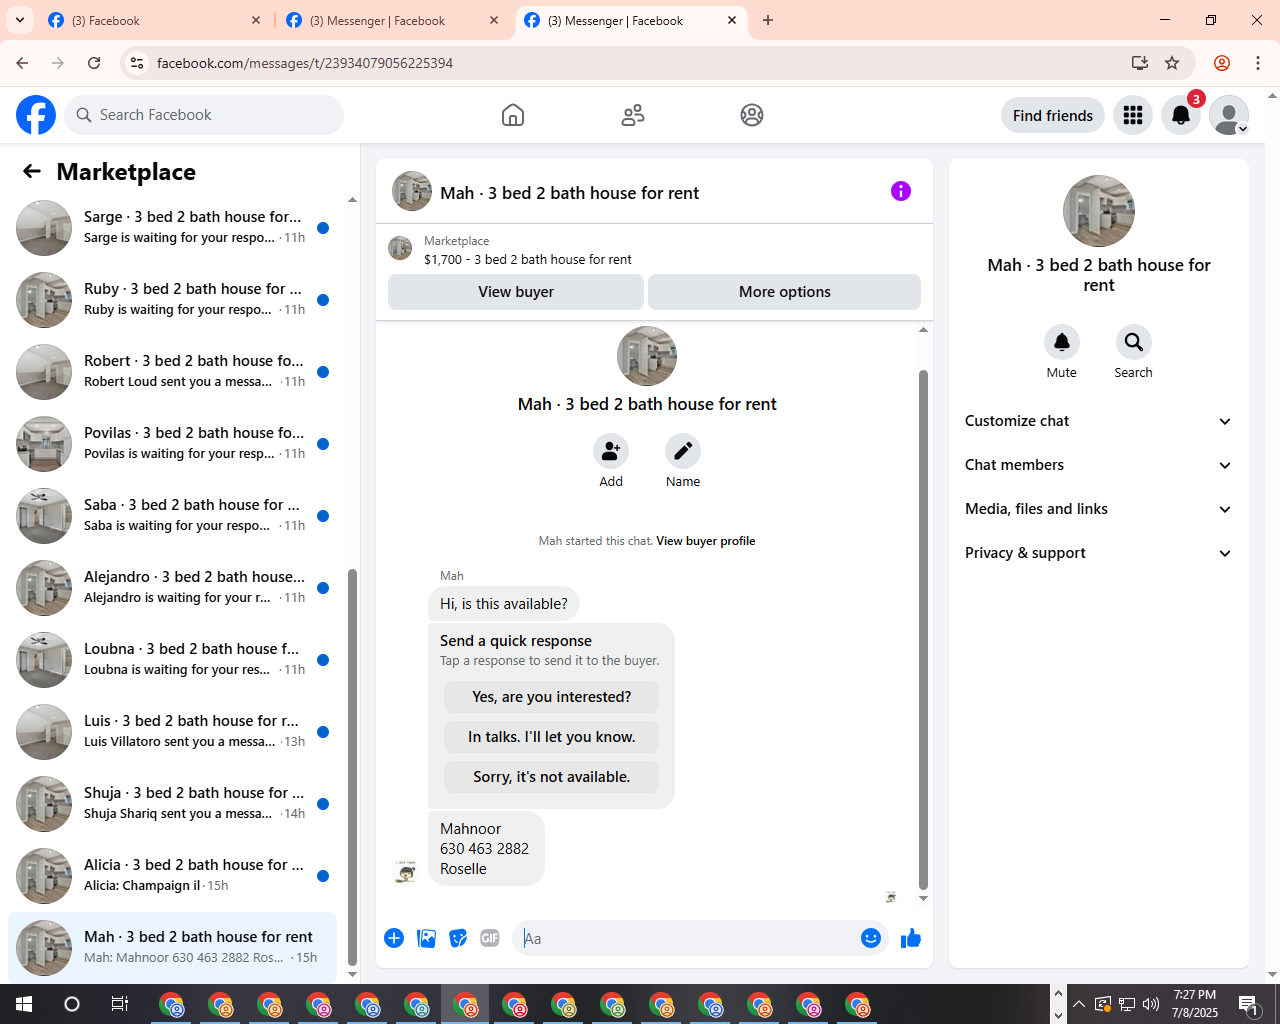Open Ruby conversation in Marketplace list
Viewport: 1280px width, 1024px height.
[172, 300]
